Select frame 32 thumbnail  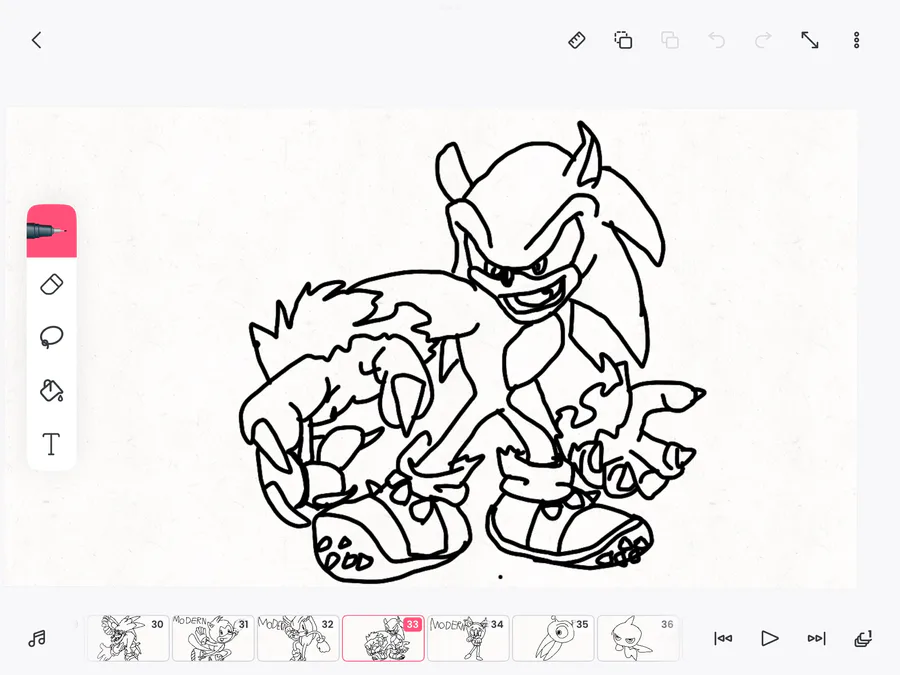(298, 638)
